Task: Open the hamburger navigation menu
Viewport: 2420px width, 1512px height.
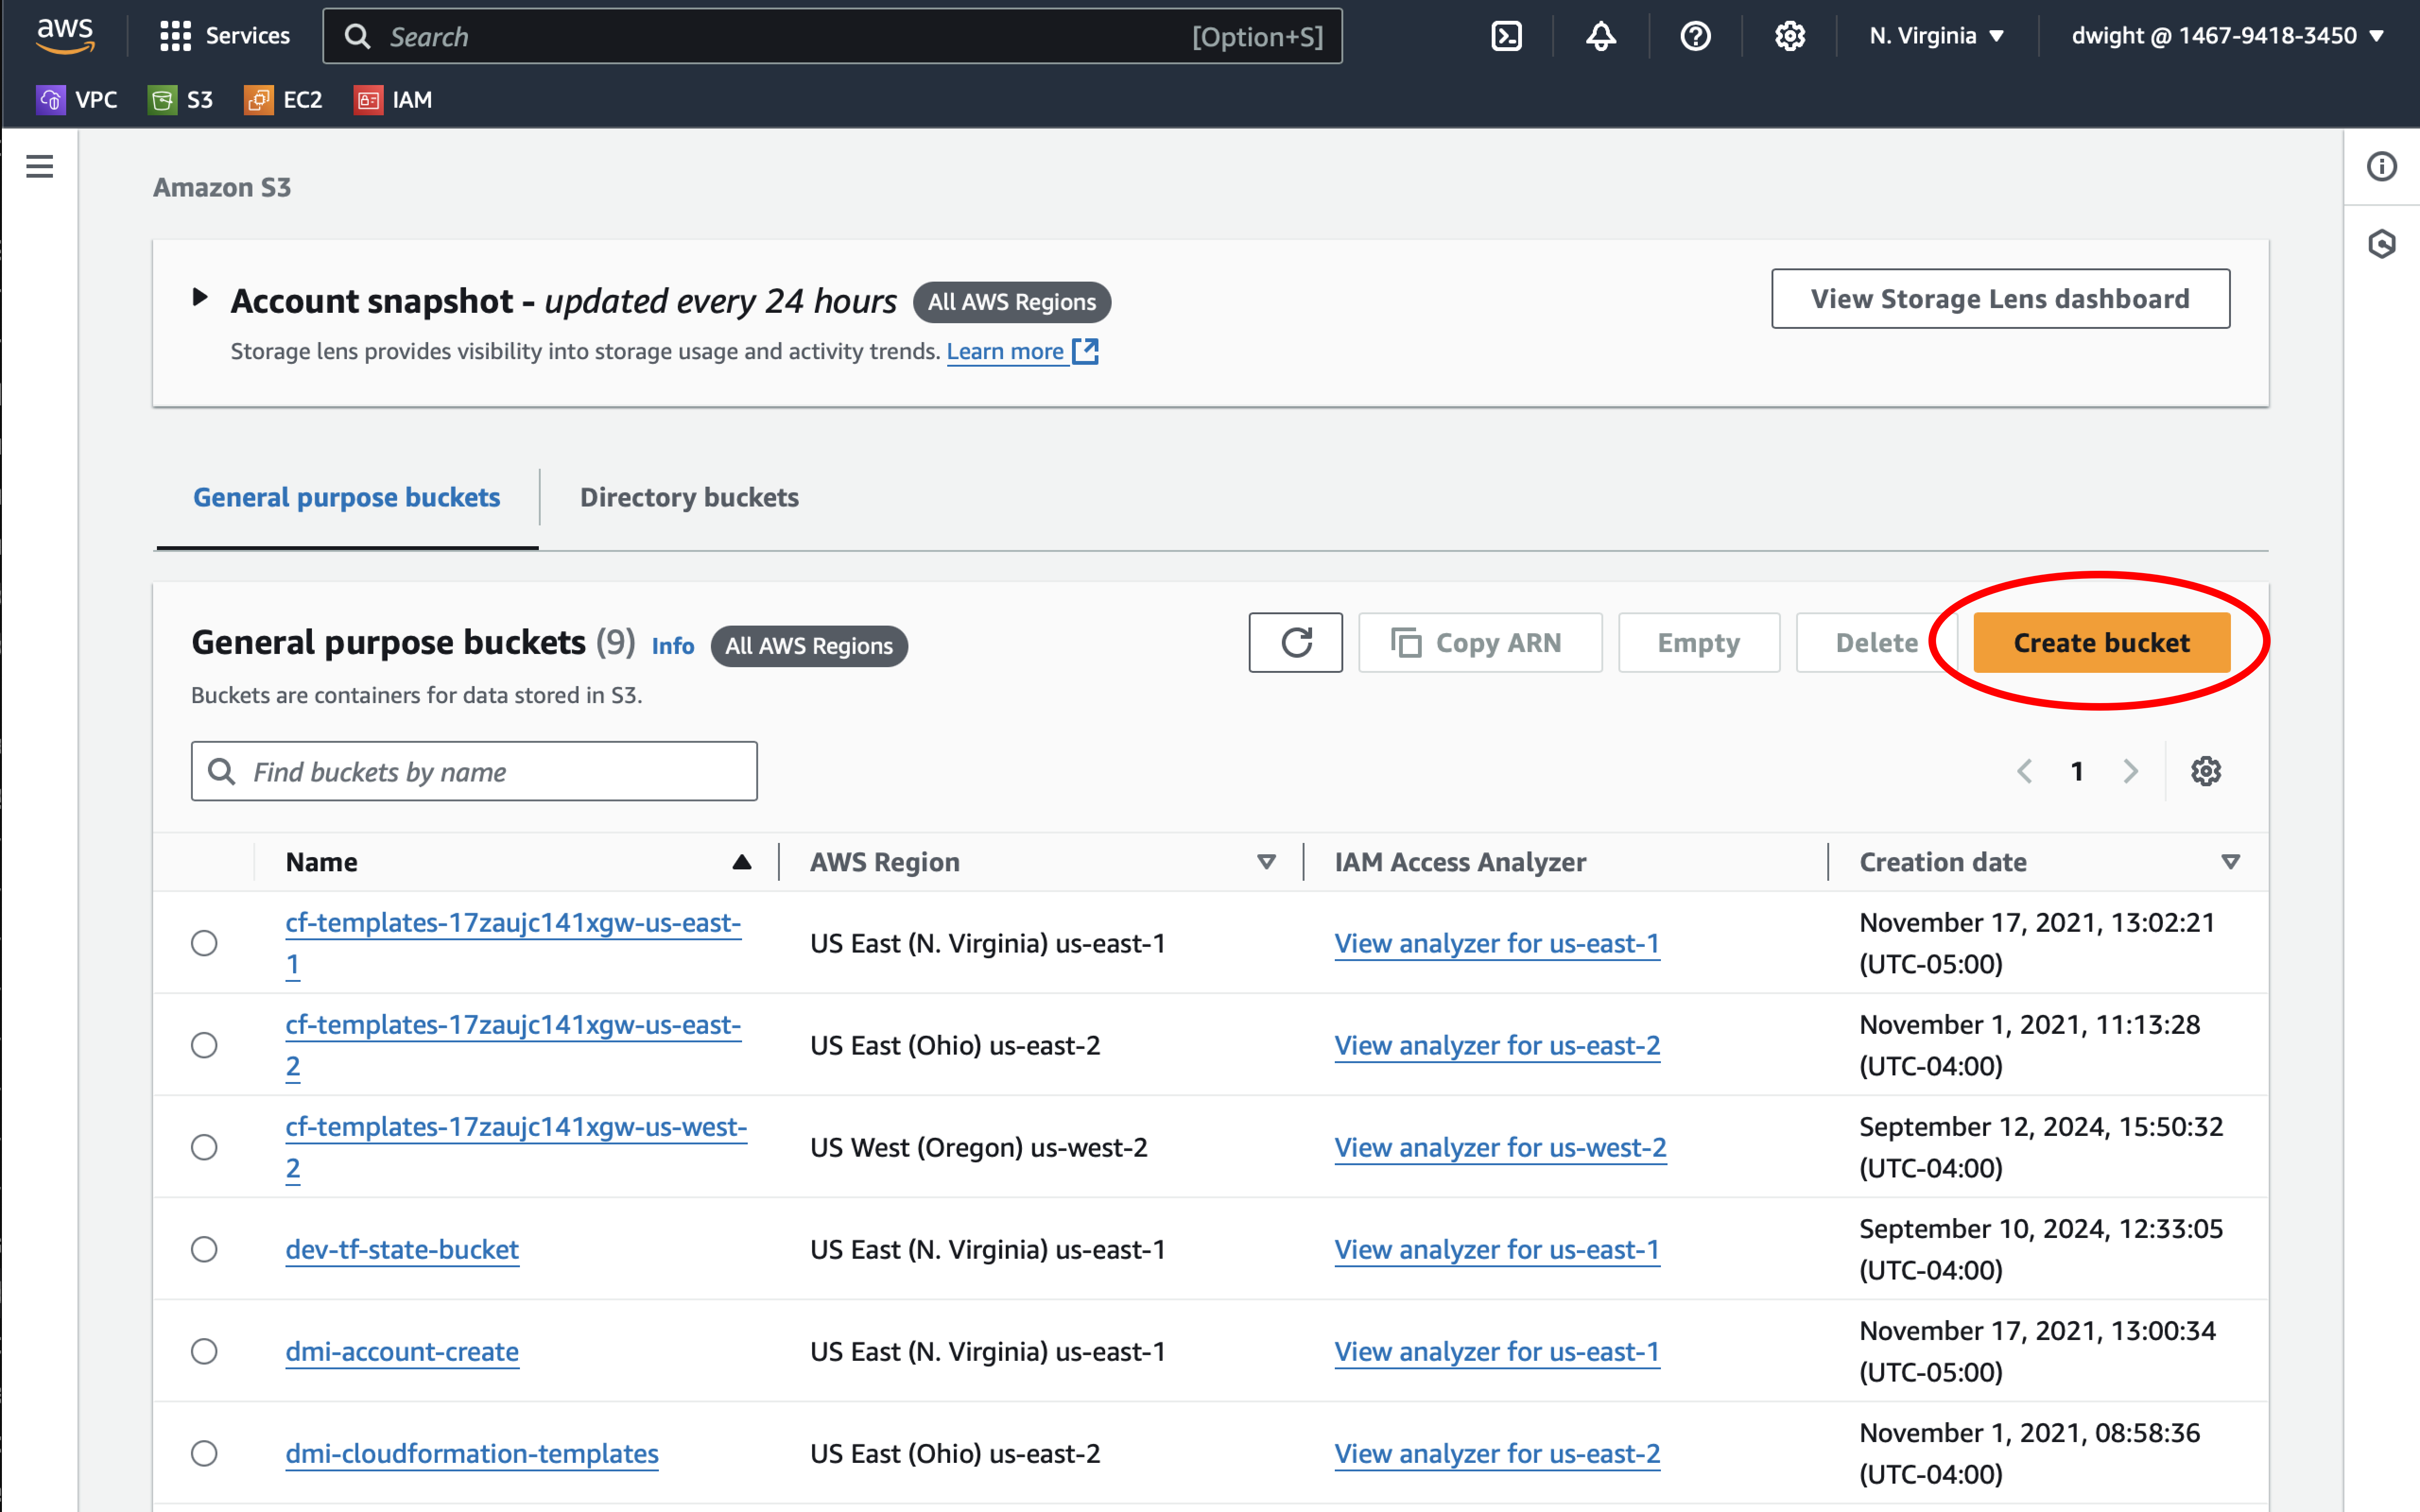Action: (x=39, y=166)
